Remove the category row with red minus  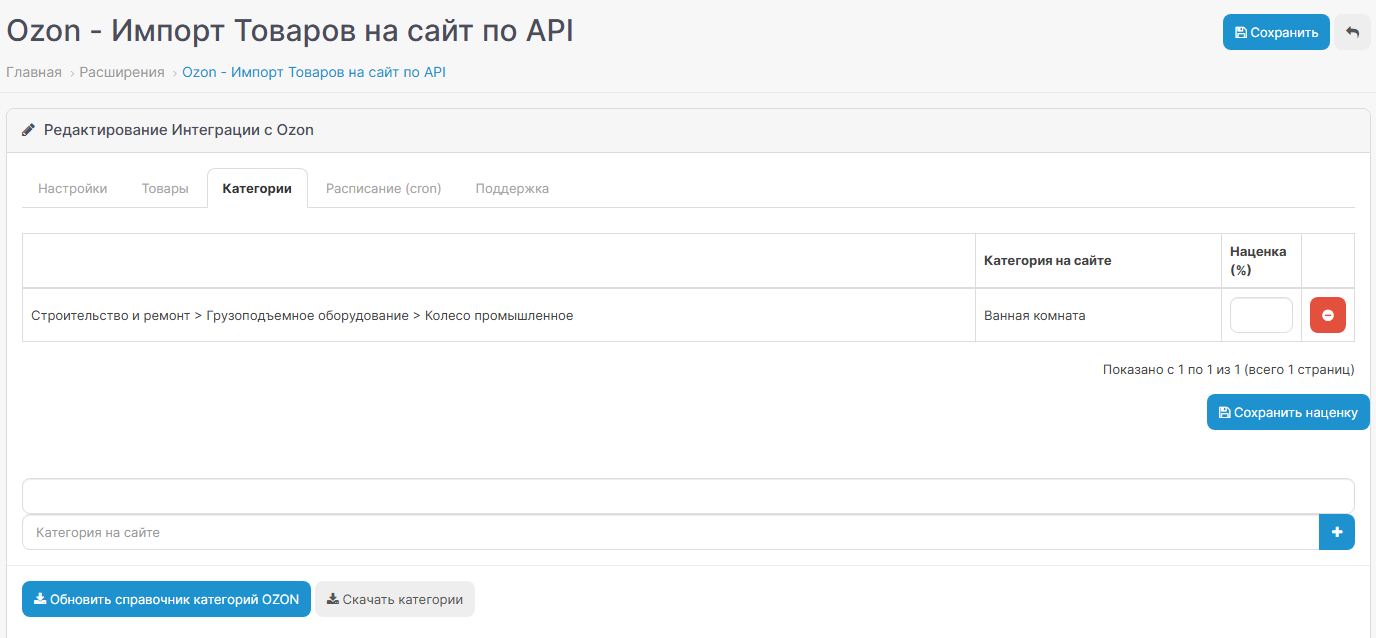pyautogui.click(x=1327, y=315)
